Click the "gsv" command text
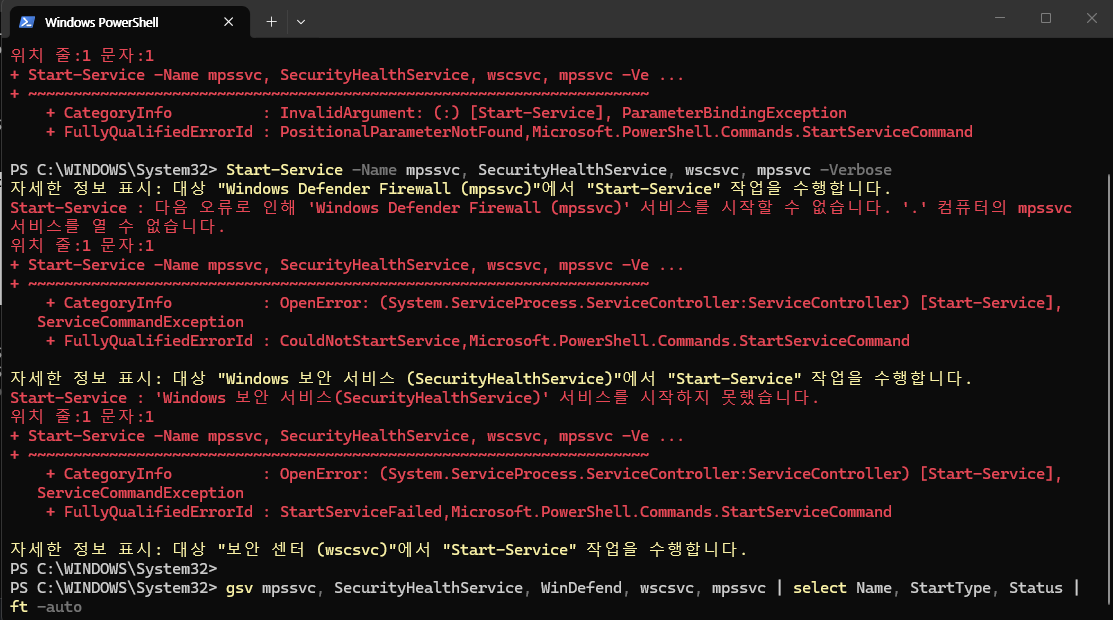Image resolution: width=1113 pixels, height=620 pixels. click(x=239, y=588)
